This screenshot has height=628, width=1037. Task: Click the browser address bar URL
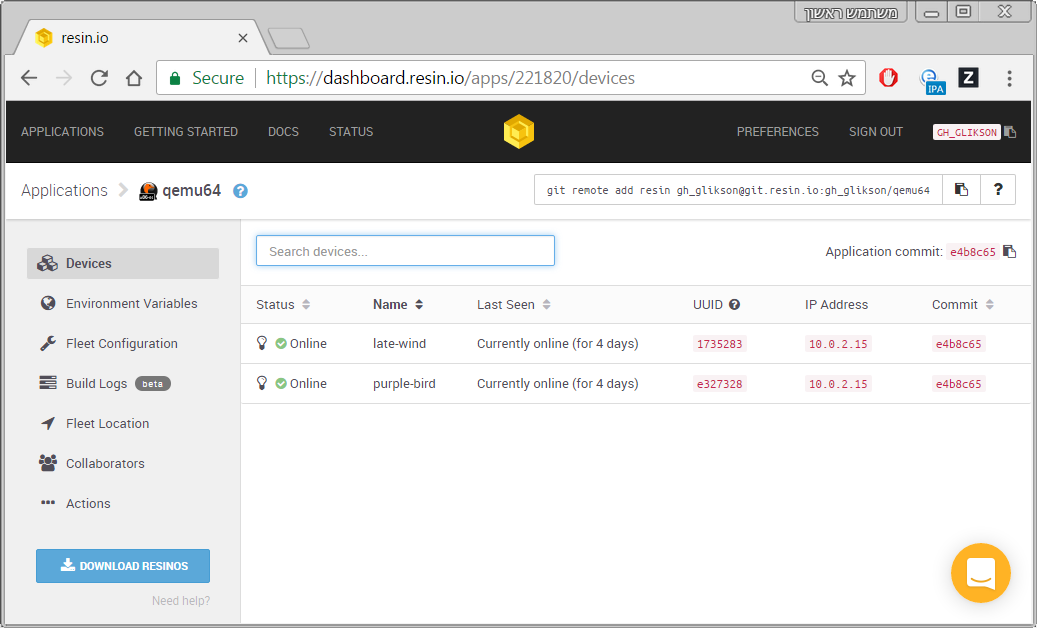point(450,78)
